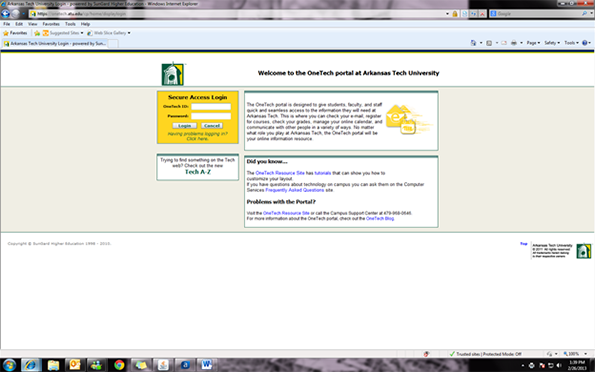Click the Arkansas Tech logo in header

pos(173,74)
